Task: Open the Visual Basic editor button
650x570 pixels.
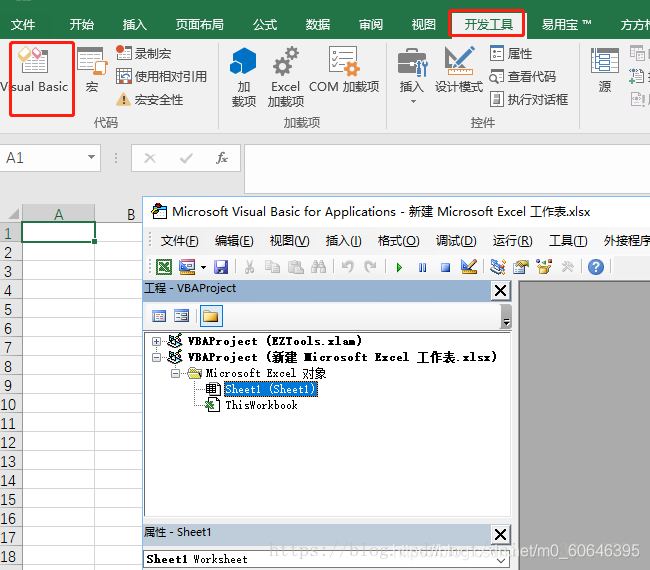Action: pos(35,70)
